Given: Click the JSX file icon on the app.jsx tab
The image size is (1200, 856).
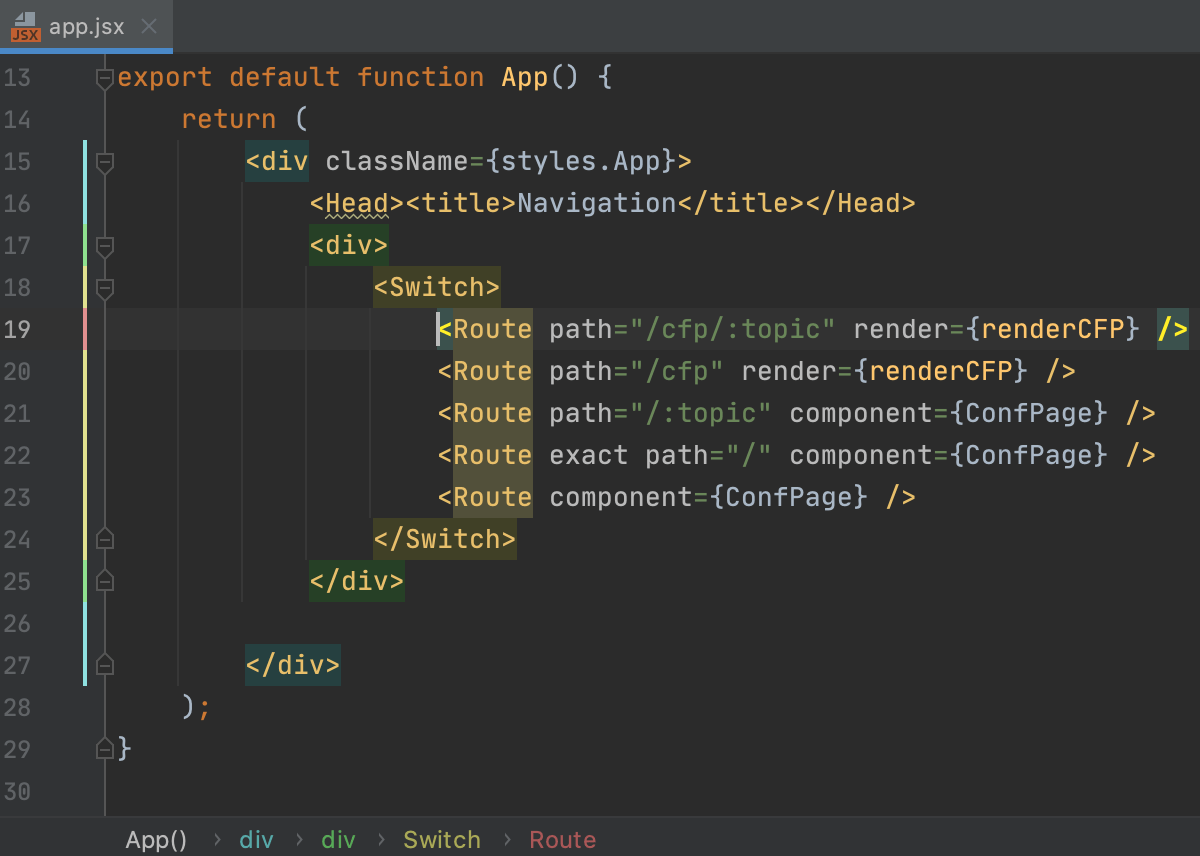Looking at the screenshot, I should (x=24, y=28).
